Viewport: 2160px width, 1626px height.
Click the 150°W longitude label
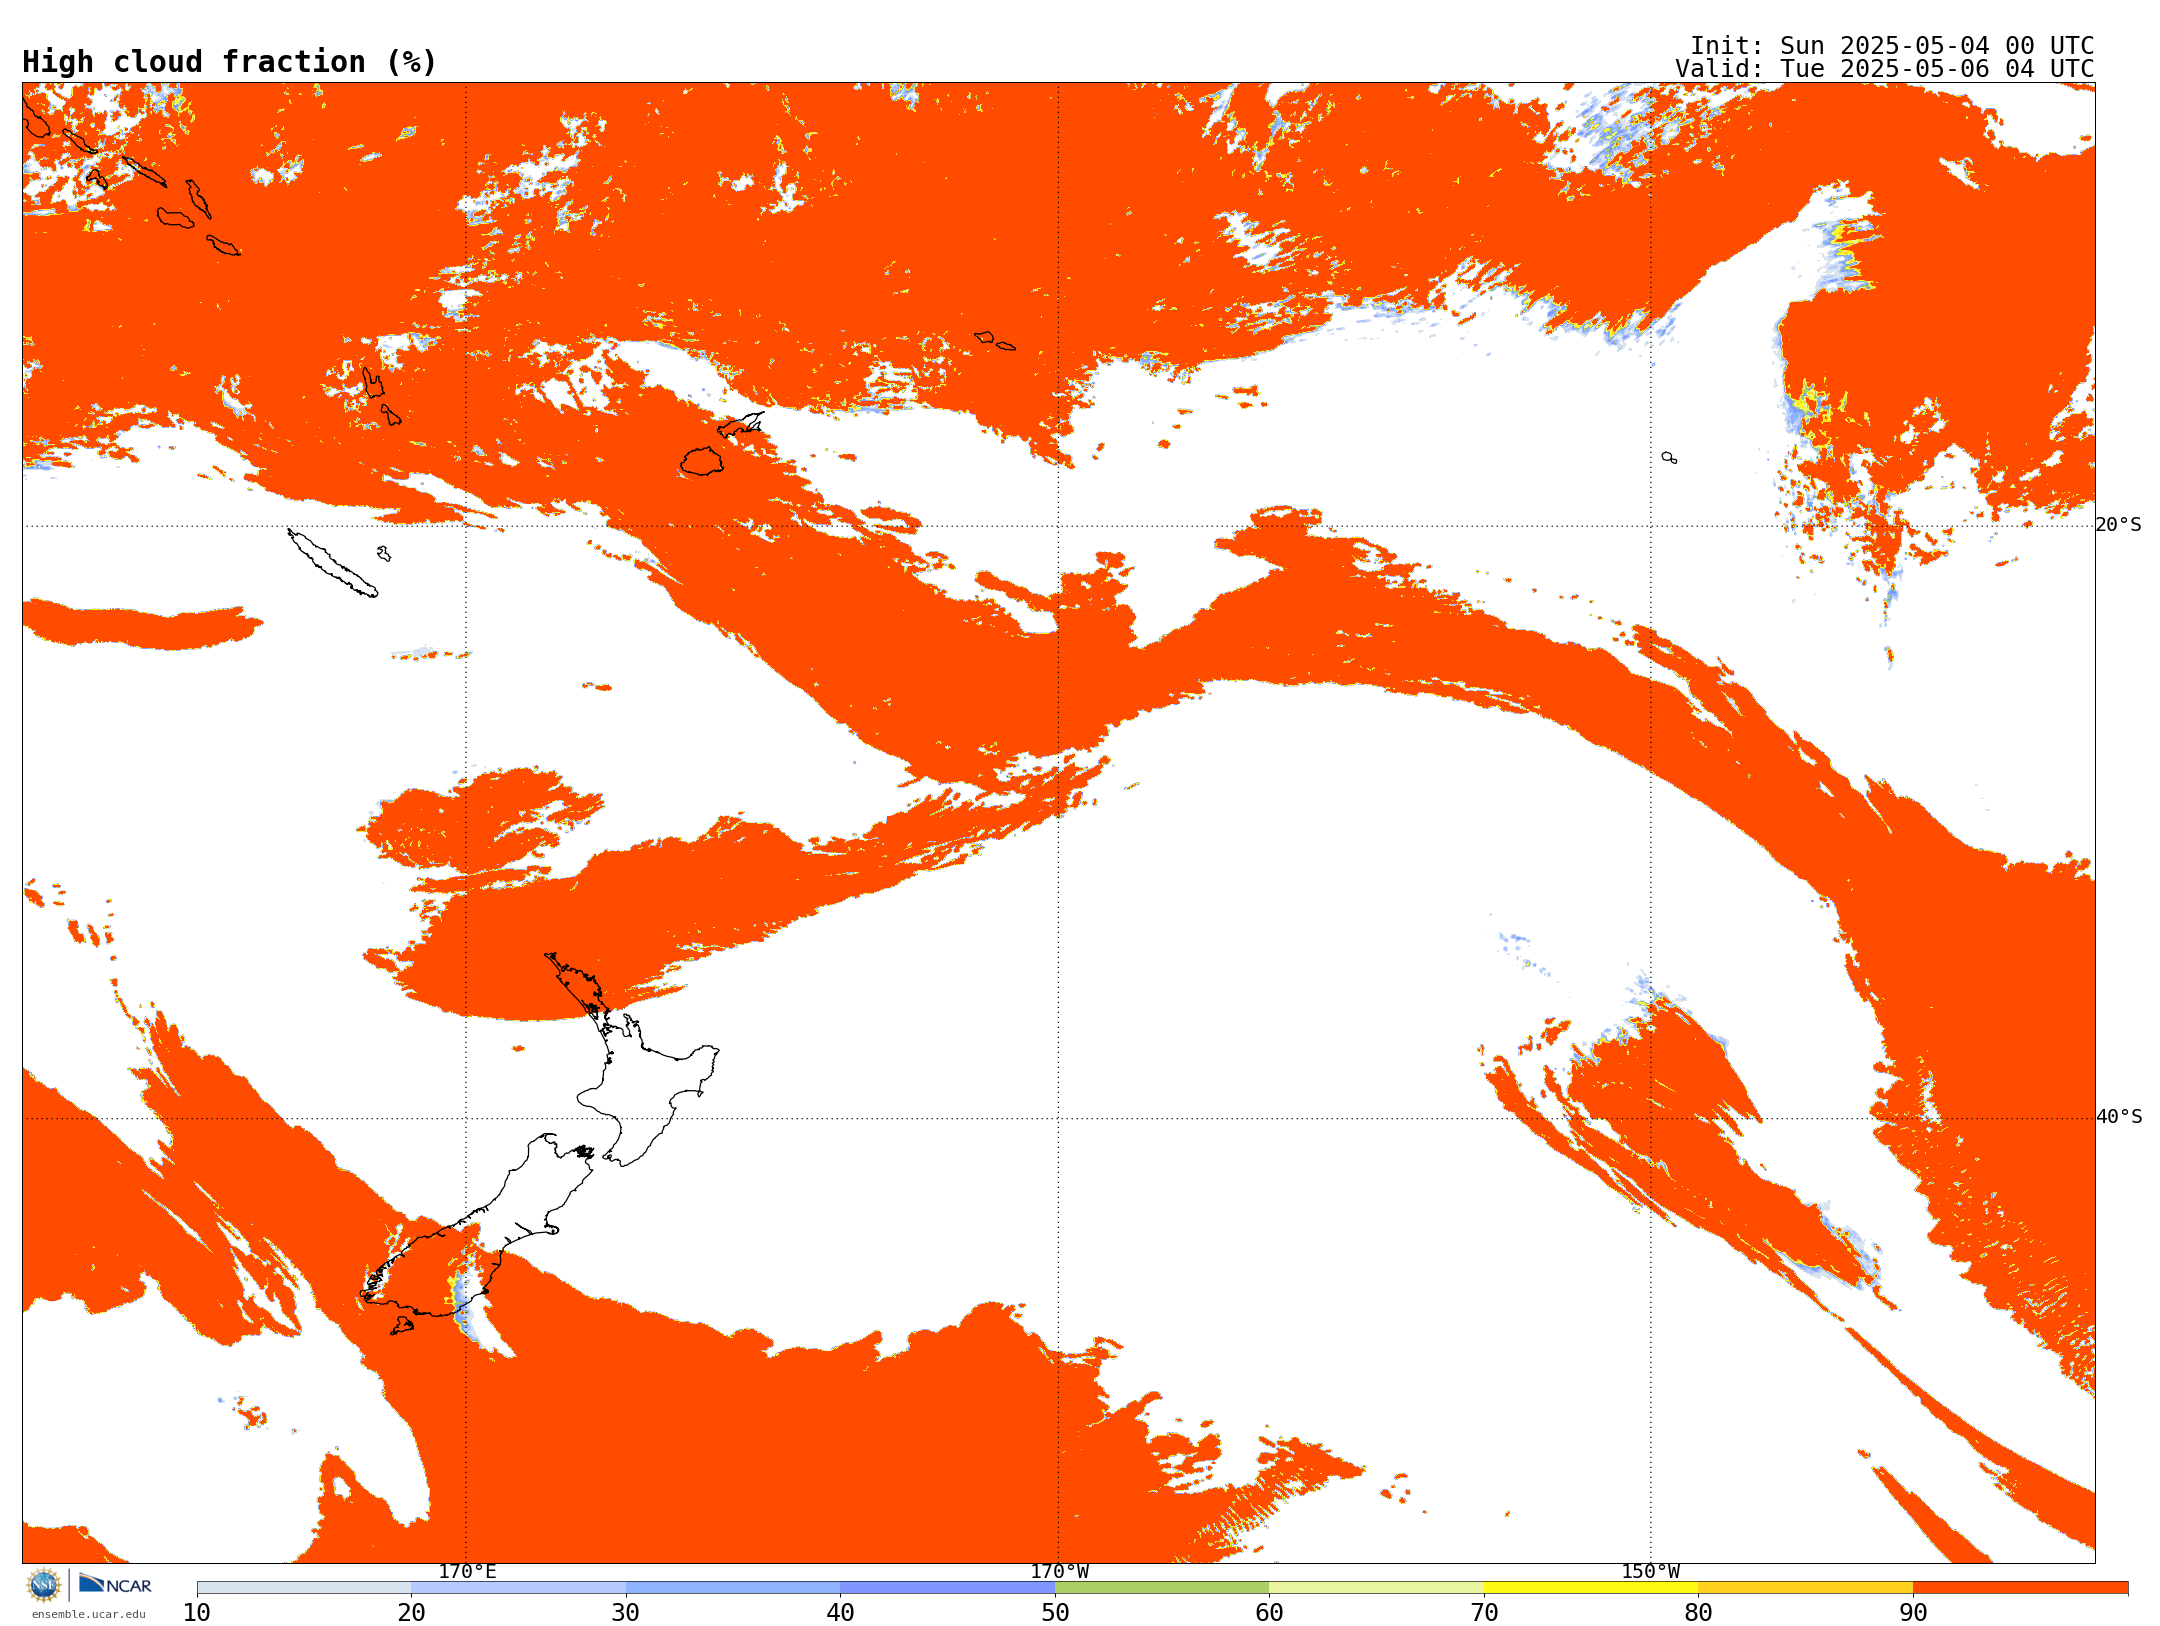[1651, 1572]
